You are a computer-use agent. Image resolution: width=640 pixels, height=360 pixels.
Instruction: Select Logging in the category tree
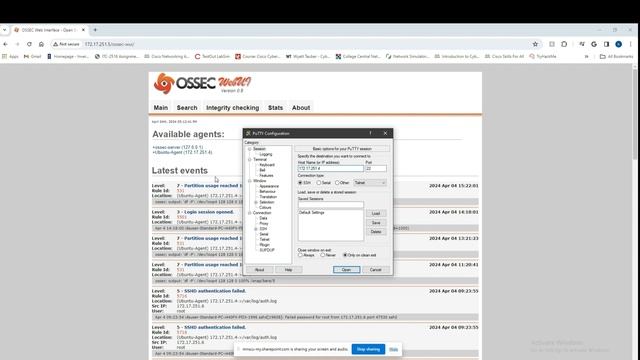[266, 154]
